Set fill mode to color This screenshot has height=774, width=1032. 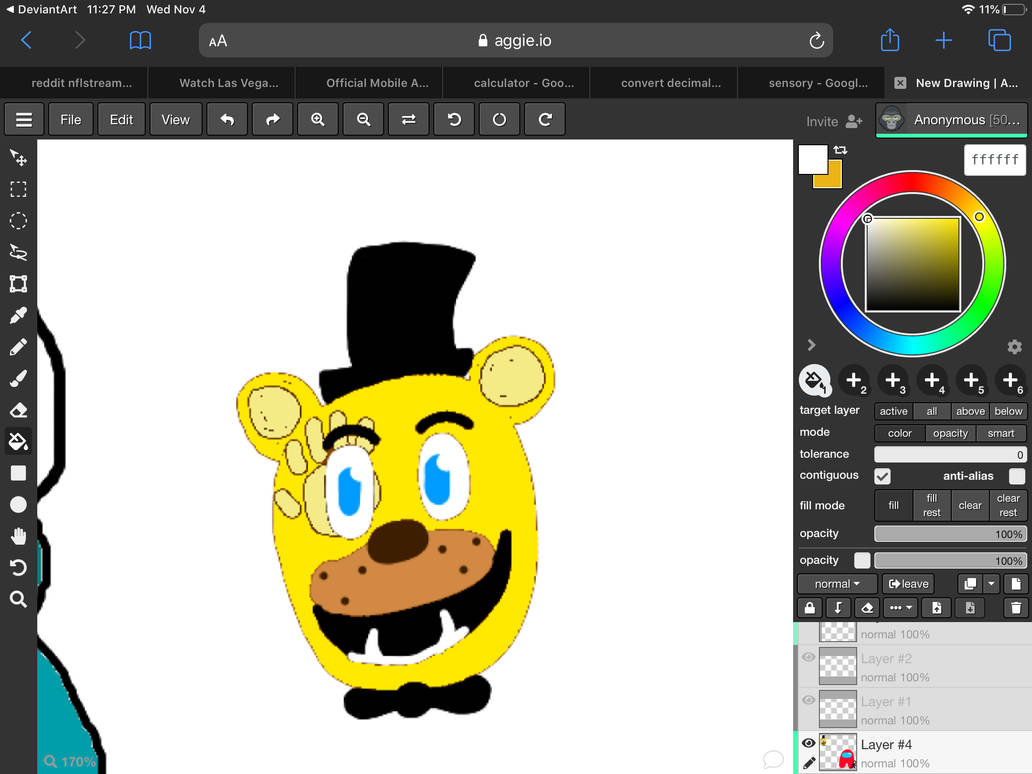[x=900, y=433]
